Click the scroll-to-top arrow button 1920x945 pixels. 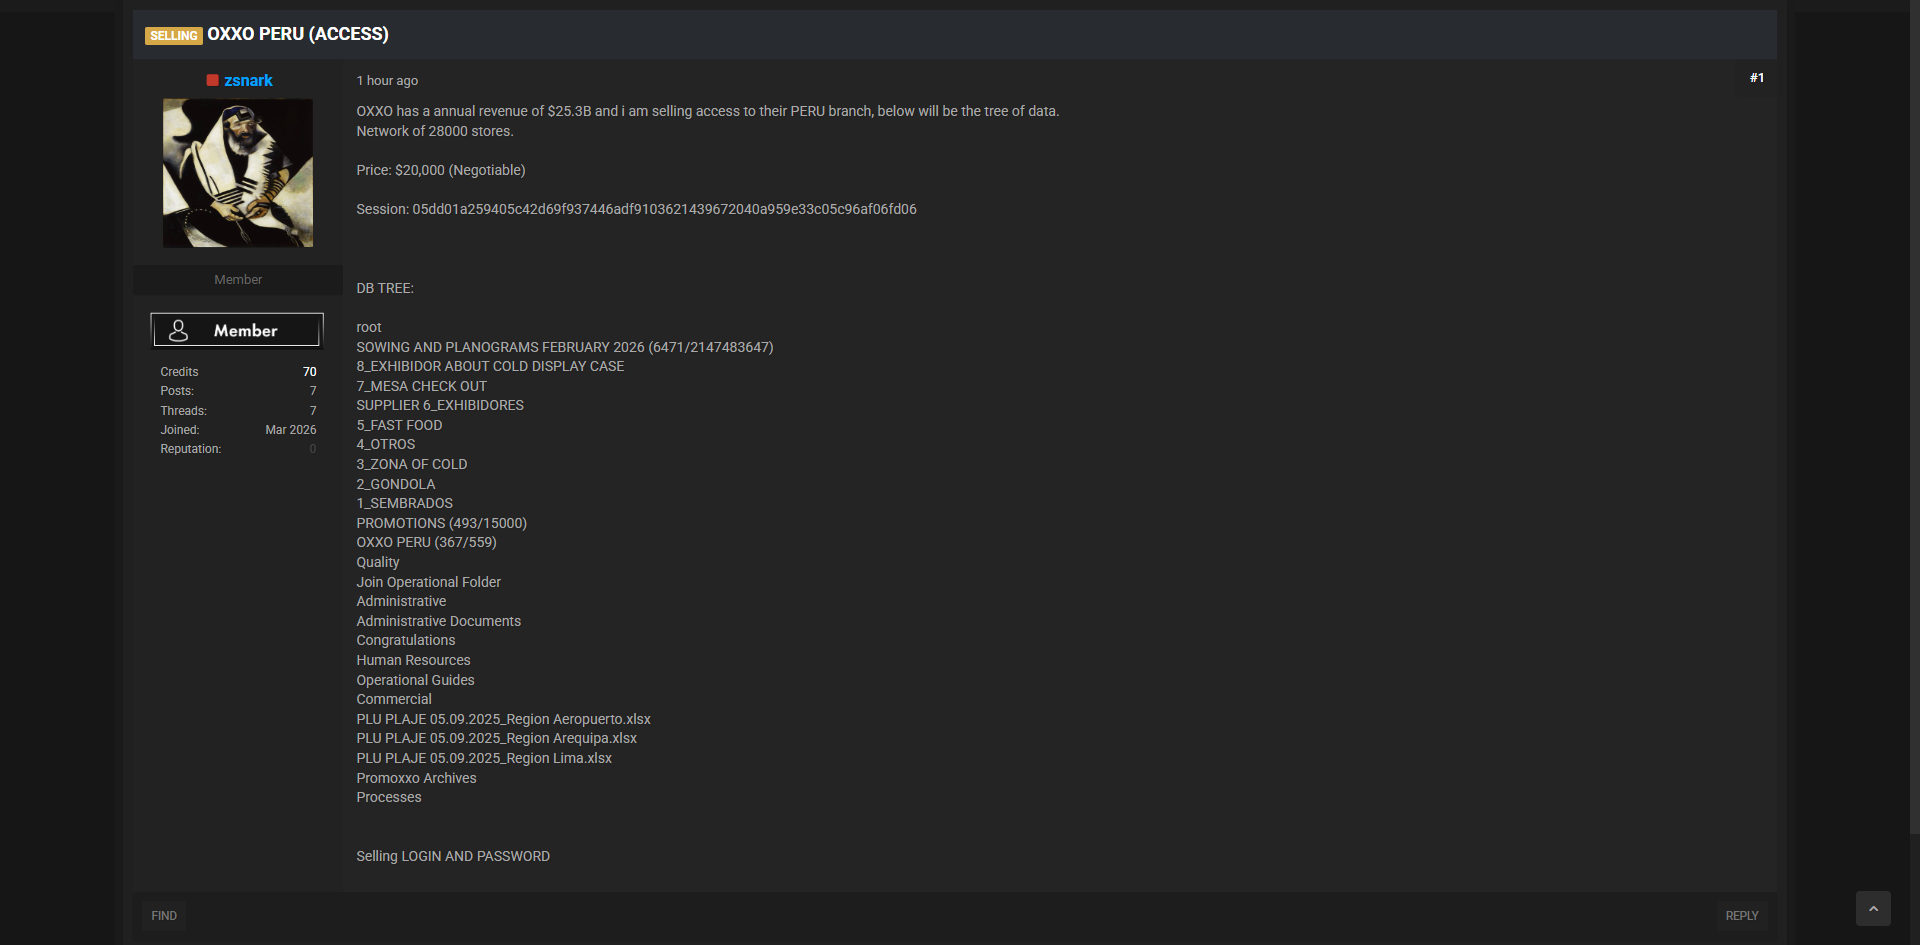1873,909
